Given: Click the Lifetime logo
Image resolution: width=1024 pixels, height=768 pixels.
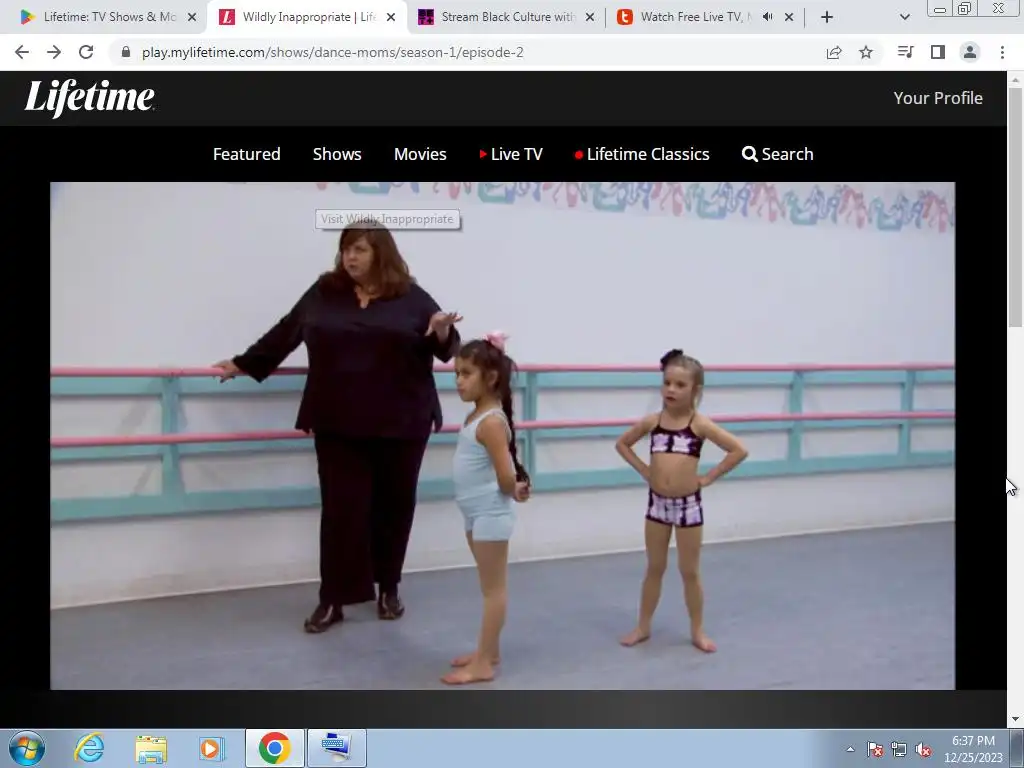Looking at the screenshot, I should [89, 98].
